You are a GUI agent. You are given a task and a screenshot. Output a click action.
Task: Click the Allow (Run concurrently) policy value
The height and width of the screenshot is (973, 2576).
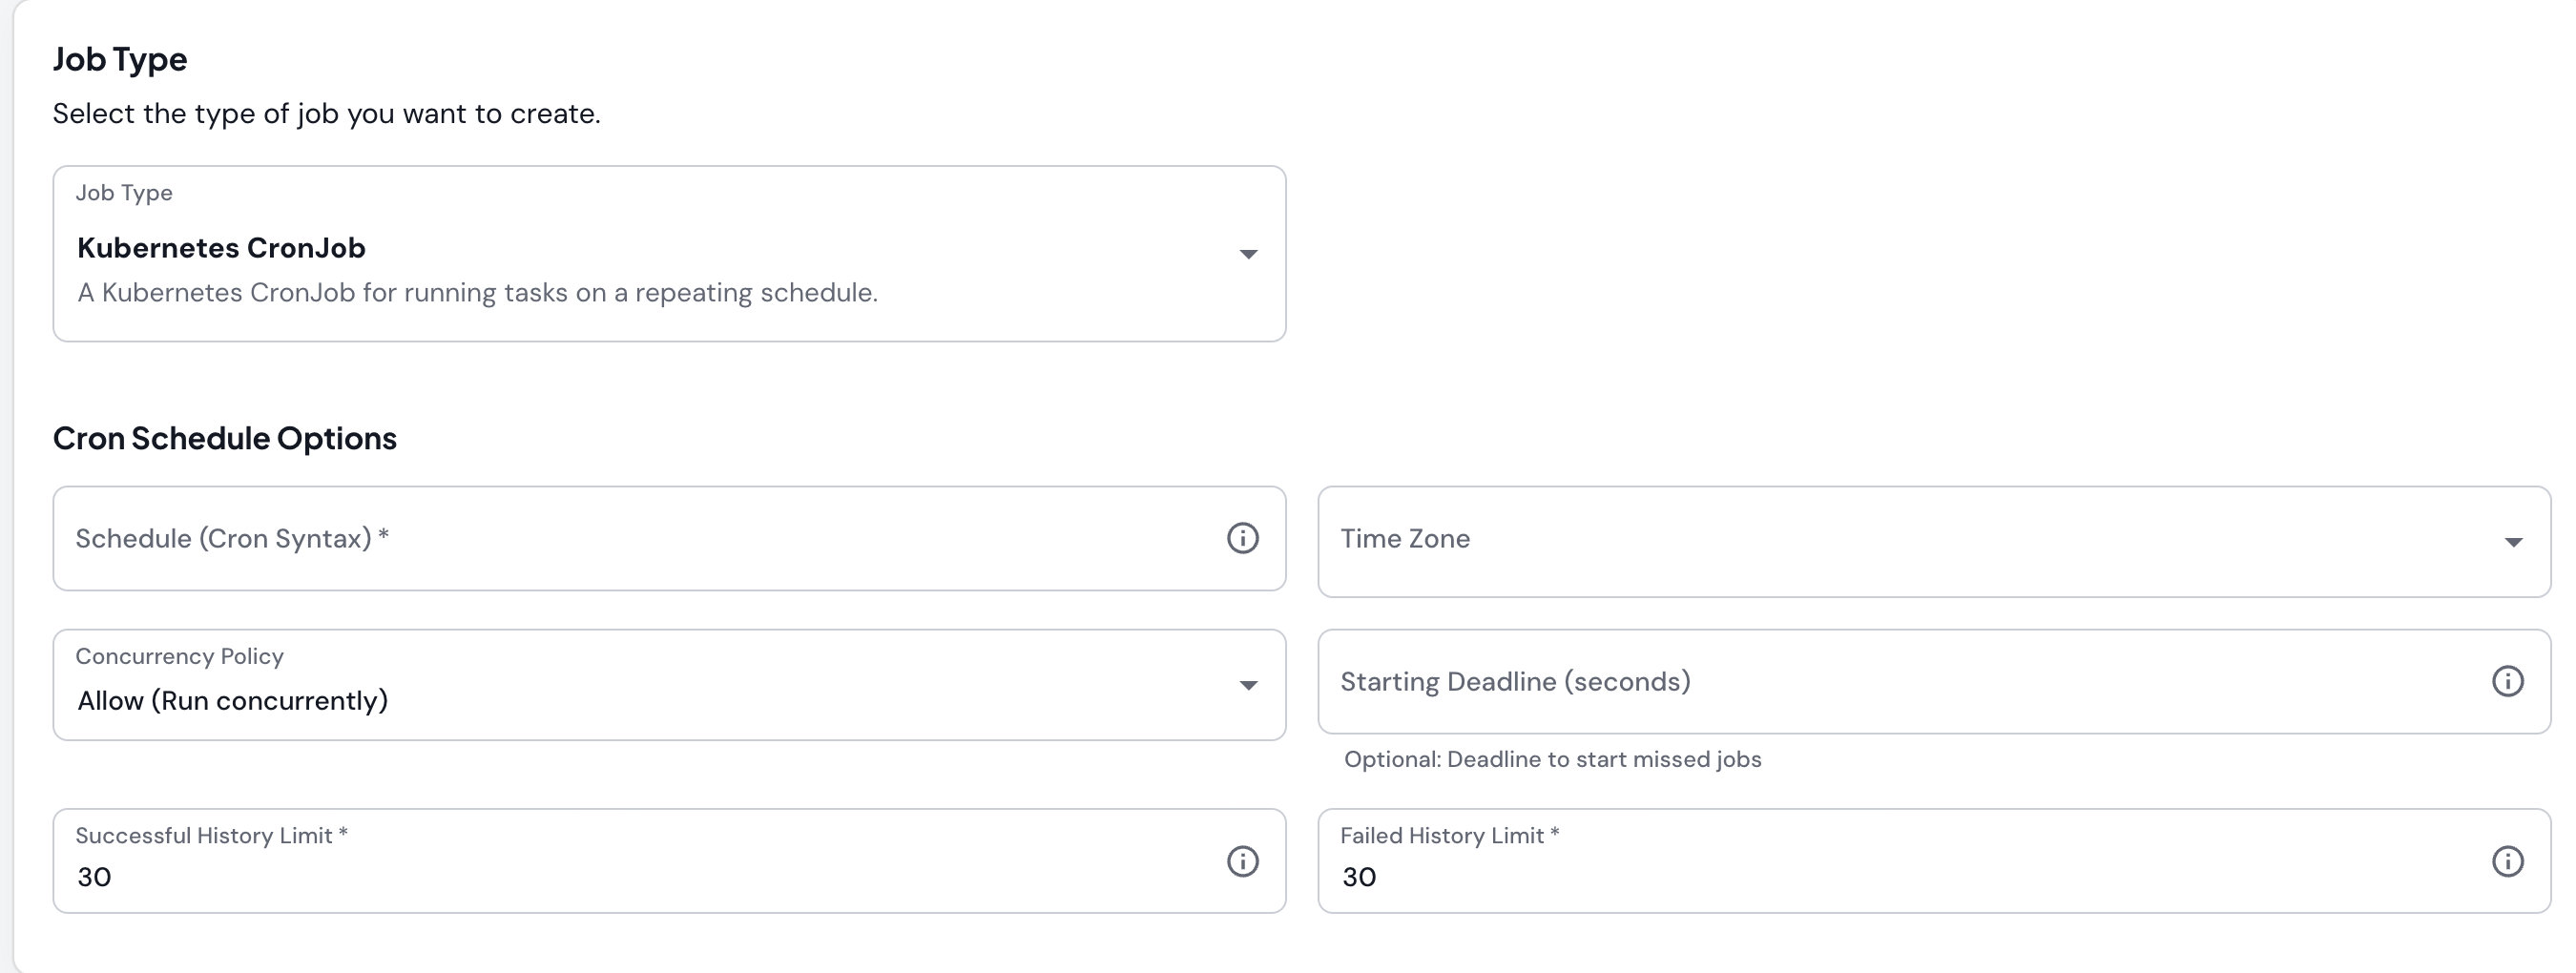tap(232, 700)
